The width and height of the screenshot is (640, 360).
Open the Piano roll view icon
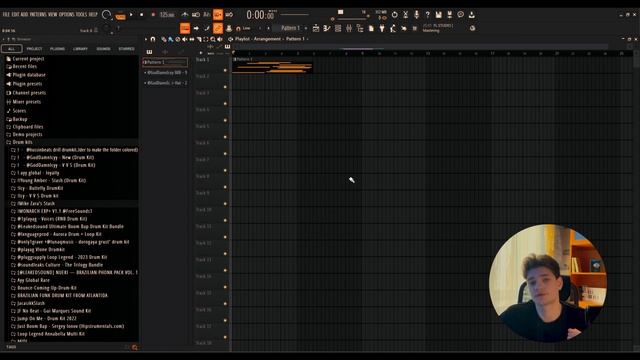pos(327,28)
